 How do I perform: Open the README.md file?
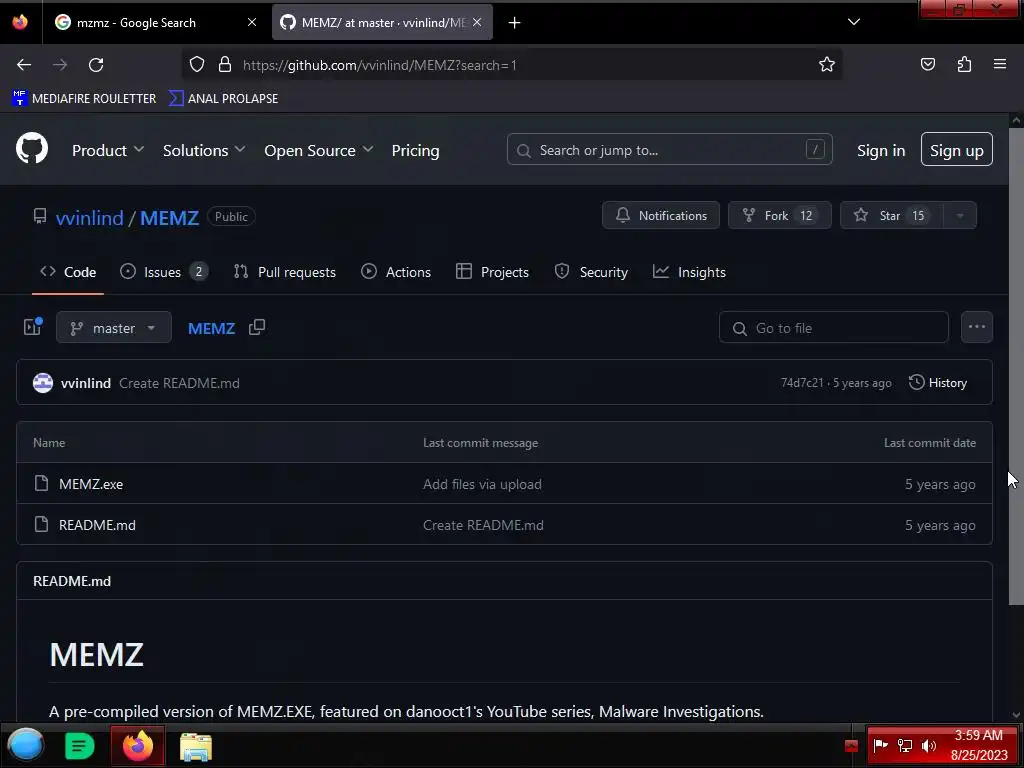pyautogui.click(x=97, y=525)
